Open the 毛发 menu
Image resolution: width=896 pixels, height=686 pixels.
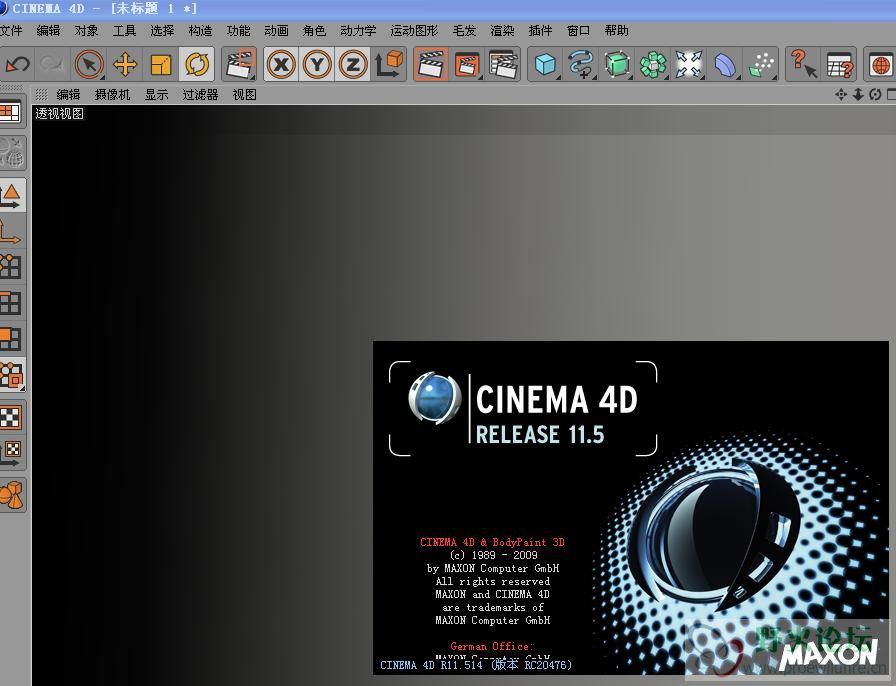[464, 30]
